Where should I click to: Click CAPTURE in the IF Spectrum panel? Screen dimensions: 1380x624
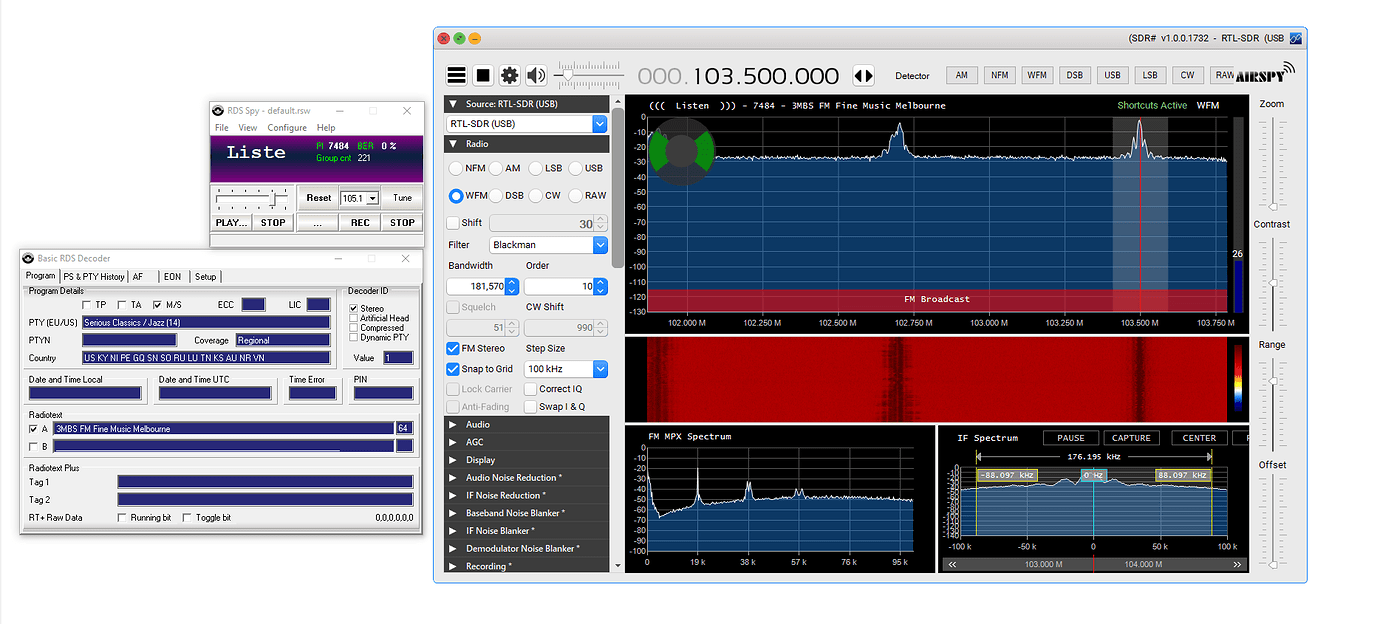1131,437
